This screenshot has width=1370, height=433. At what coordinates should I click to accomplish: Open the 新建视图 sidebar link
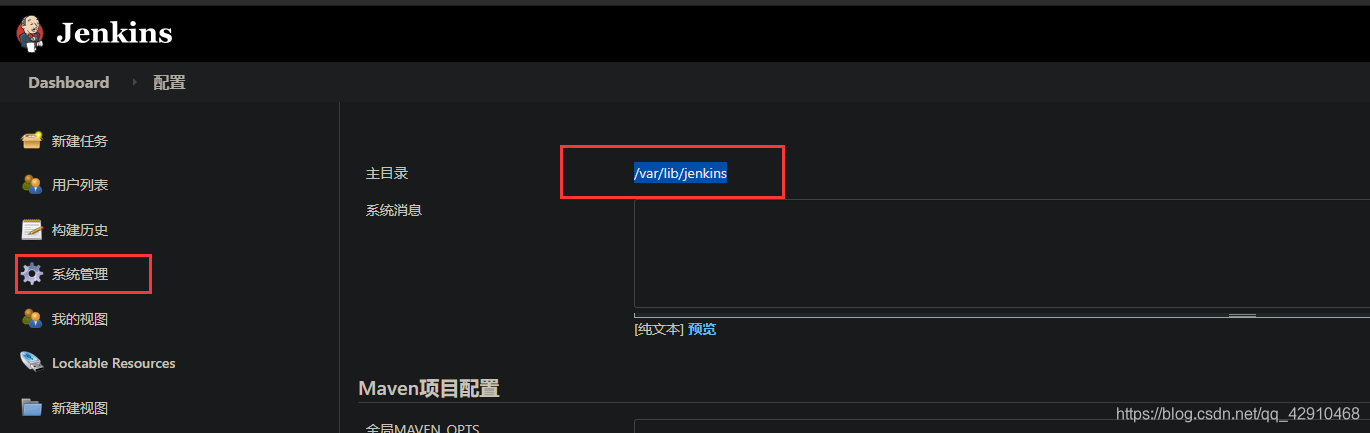(80, 408)
